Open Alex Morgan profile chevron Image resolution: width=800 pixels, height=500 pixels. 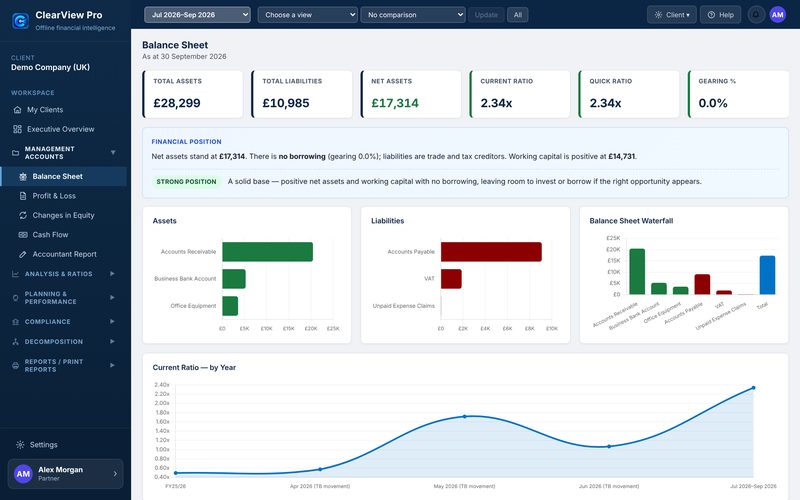click(x=115, y=474)
